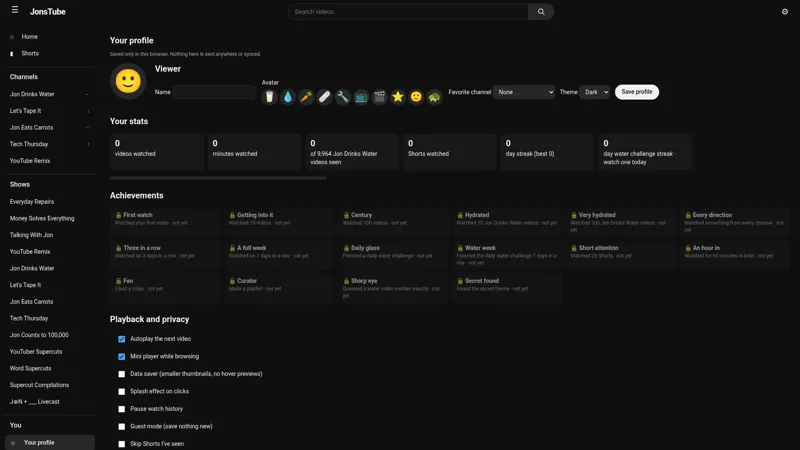Viewport: 800px width, 450px height.
Task: Click lock icon on Curator achievement
Action: [232, 281]
